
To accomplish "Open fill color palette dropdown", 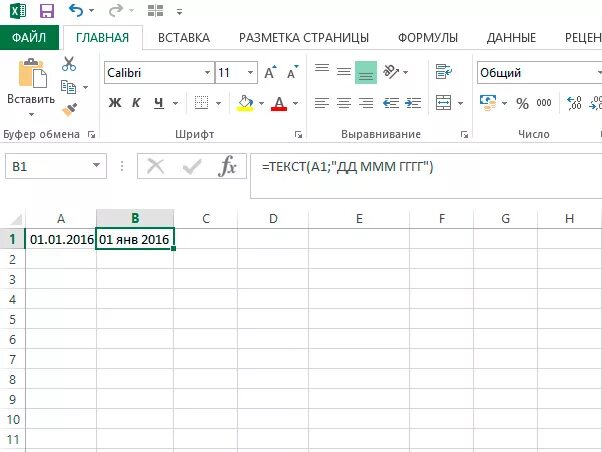I will pyautogui.click(x=261, y=103).
